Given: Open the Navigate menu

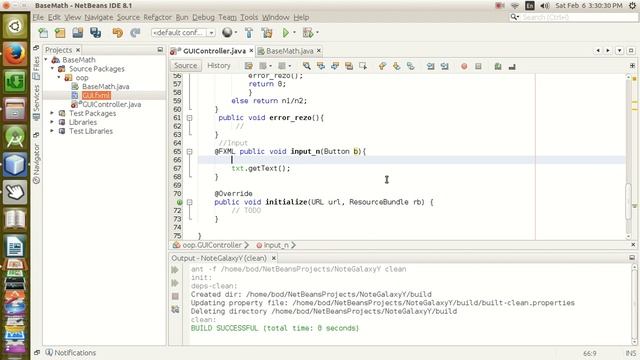Looking at the screenshot, I should pos(99,17).
